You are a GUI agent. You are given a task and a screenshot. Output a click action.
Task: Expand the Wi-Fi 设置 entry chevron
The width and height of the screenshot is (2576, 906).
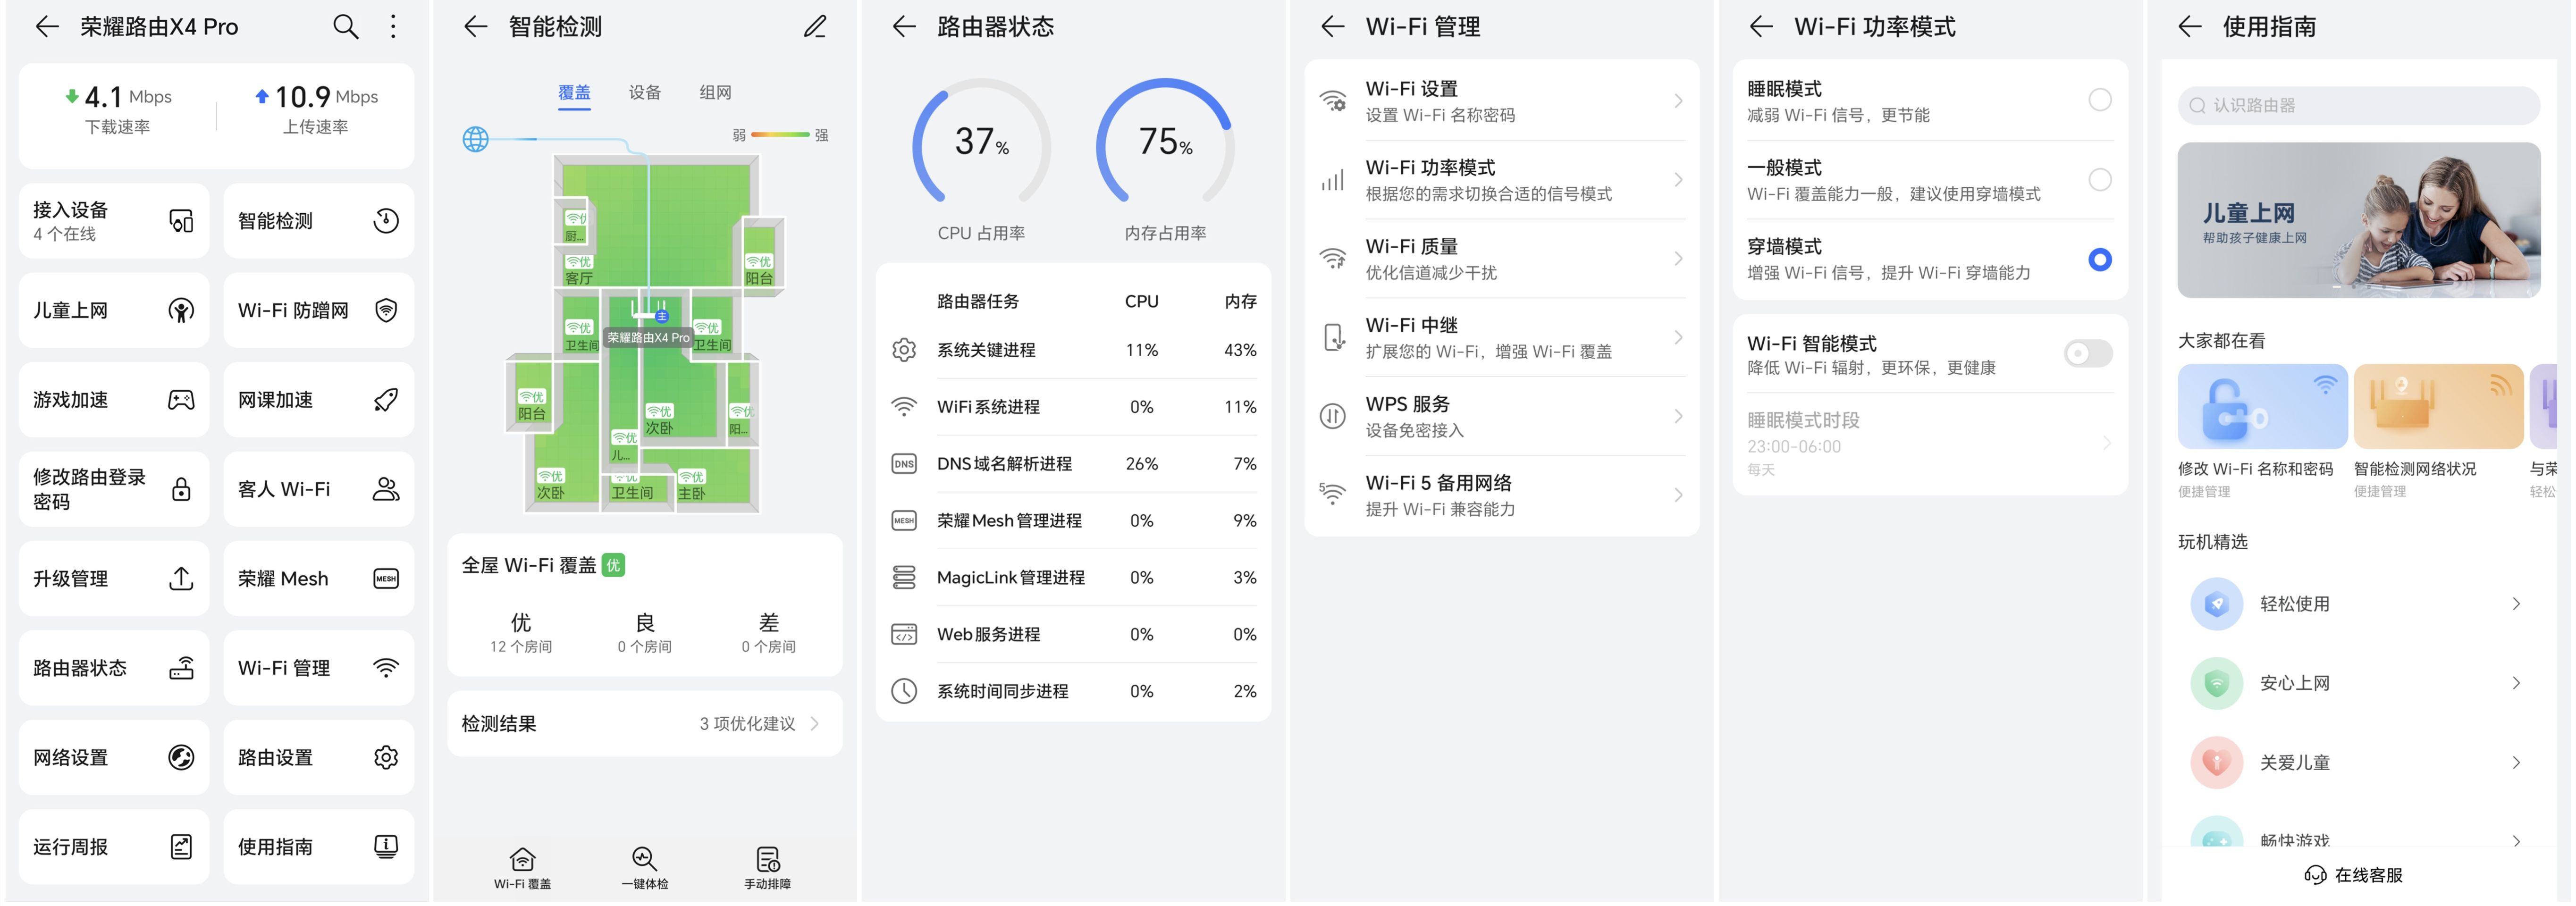coord(1678,101)
